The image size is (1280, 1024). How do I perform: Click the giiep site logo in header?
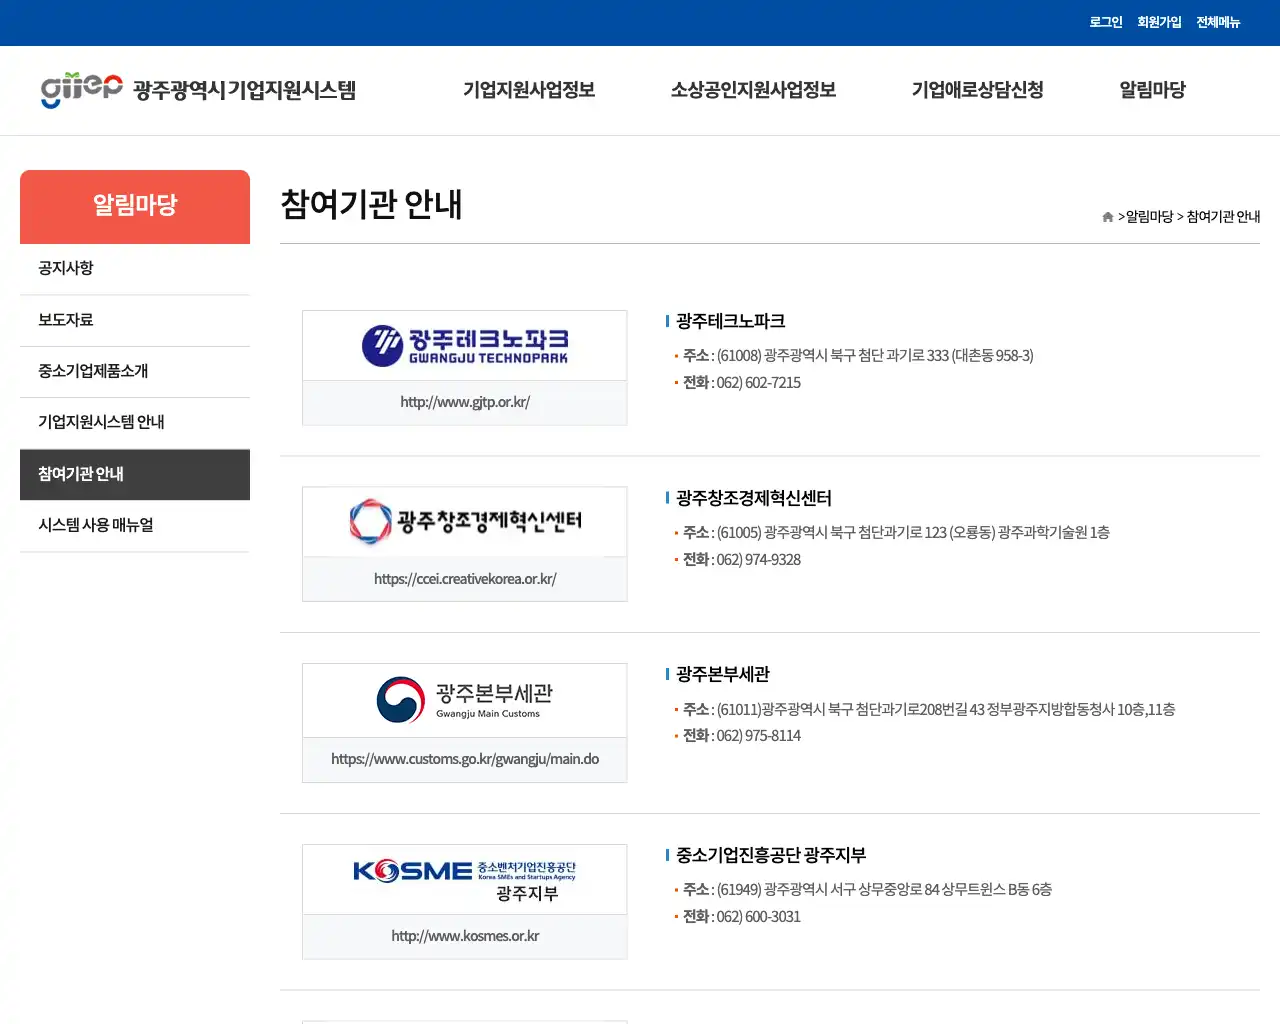pos(82,89)
